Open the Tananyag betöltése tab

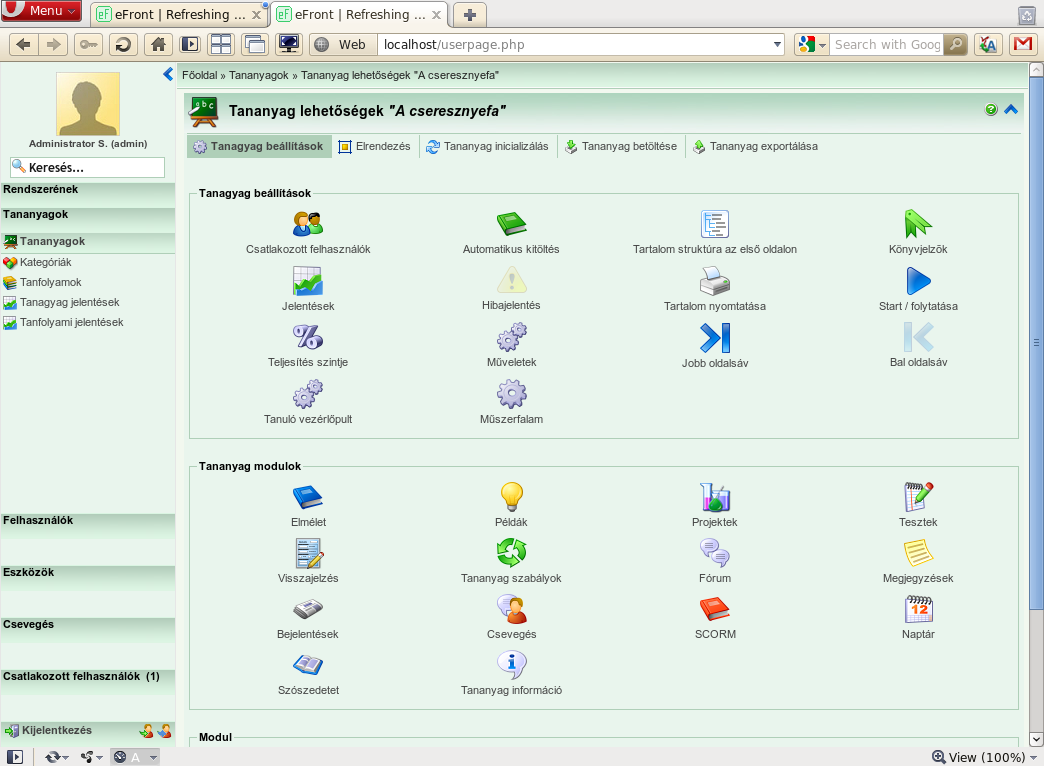621,147
